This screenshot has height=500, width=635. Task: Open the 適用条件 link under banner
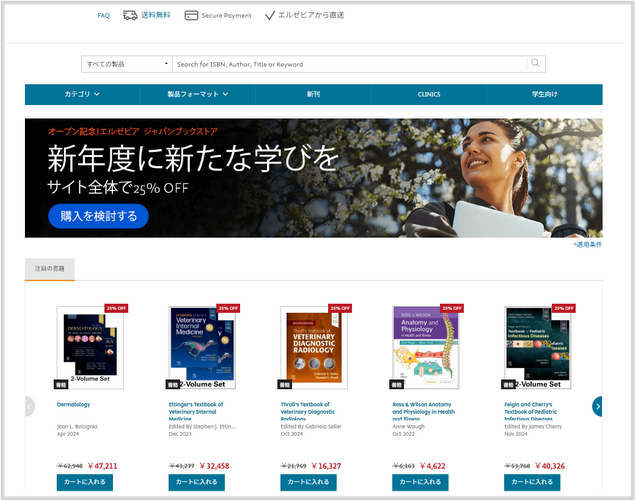point(588,245)
